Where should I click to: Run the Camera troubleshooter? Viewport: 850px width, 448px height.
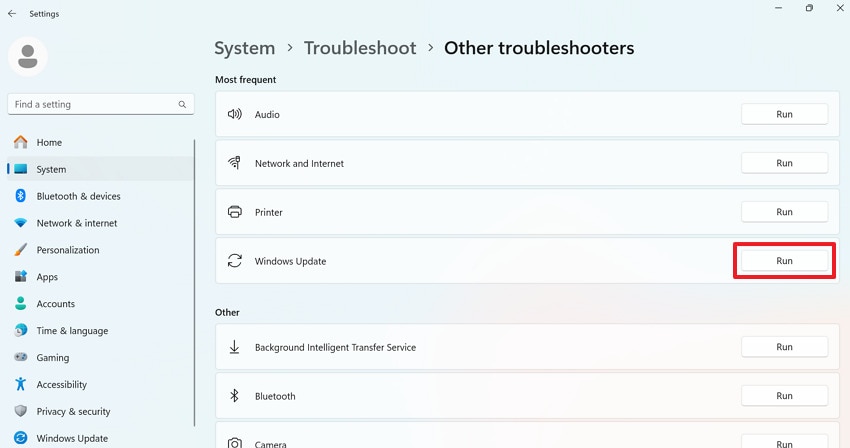coord(784,442)
